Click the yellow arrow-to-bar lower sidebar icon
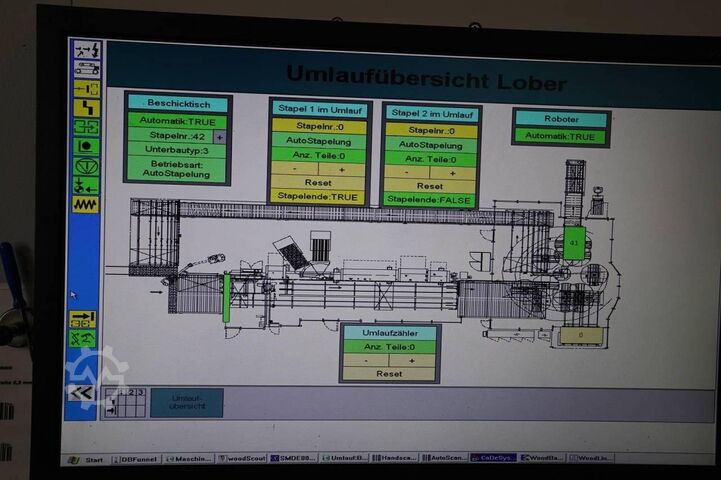Screen dimensions: 721x480 [x=83, y=320]
